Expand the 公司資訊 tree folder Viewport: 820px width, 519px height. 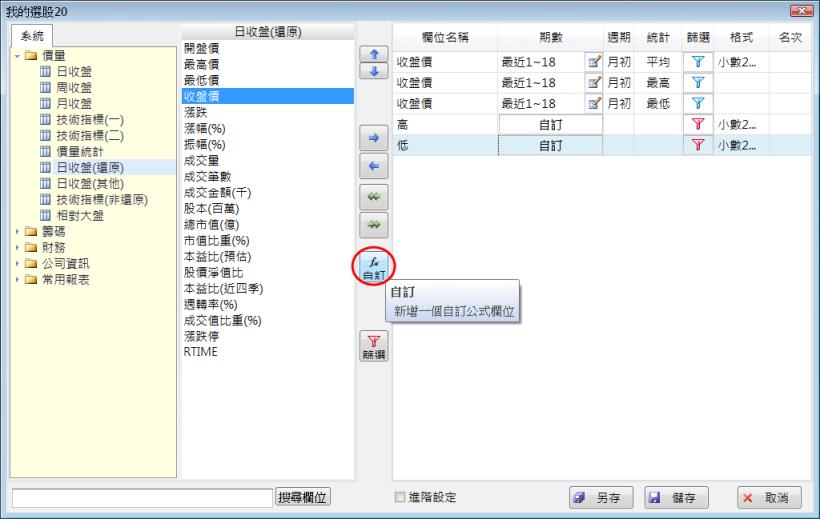pos(17,263)
